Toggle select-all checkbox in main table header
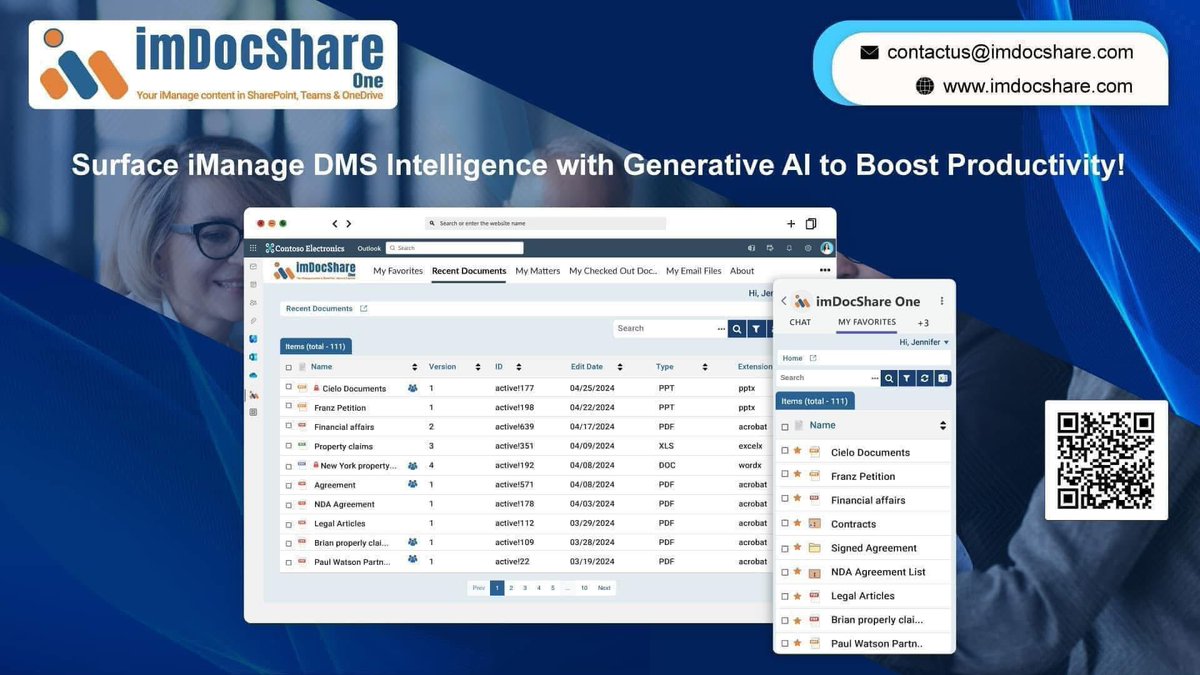 (x=289, y=367)
